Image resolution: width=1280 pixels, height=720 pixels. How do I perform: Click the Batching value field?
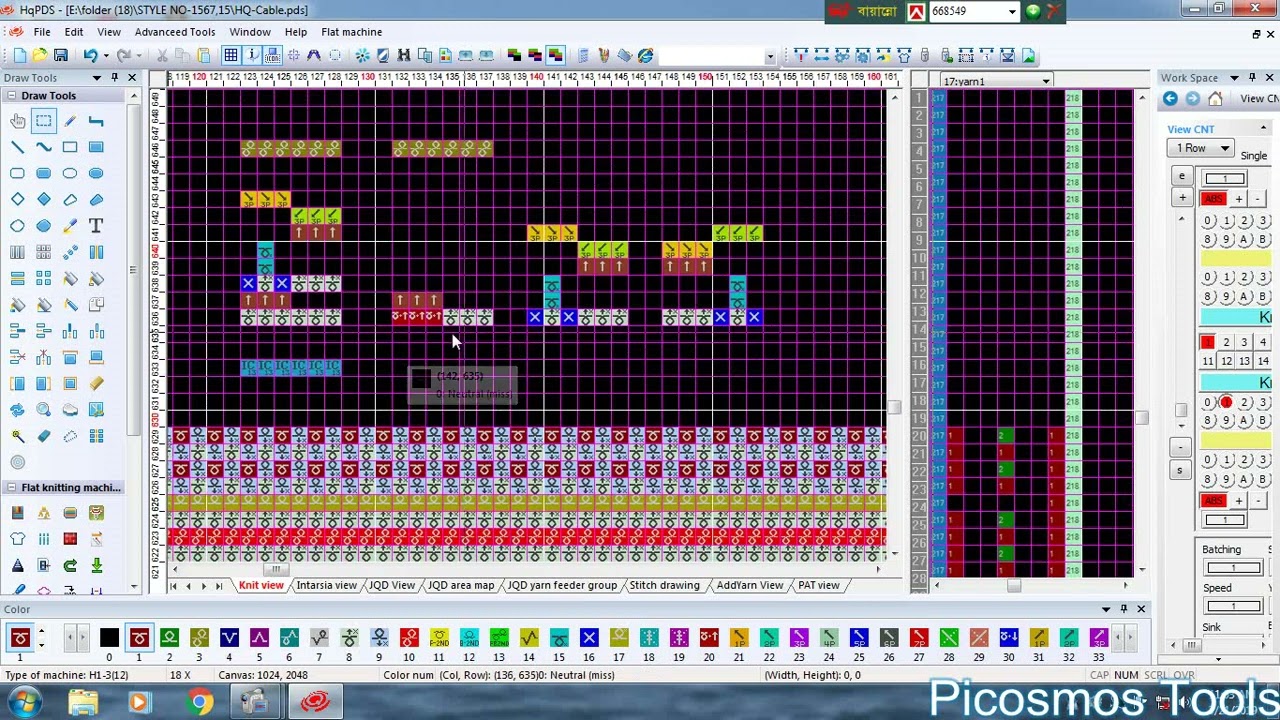pos(1233,568)
